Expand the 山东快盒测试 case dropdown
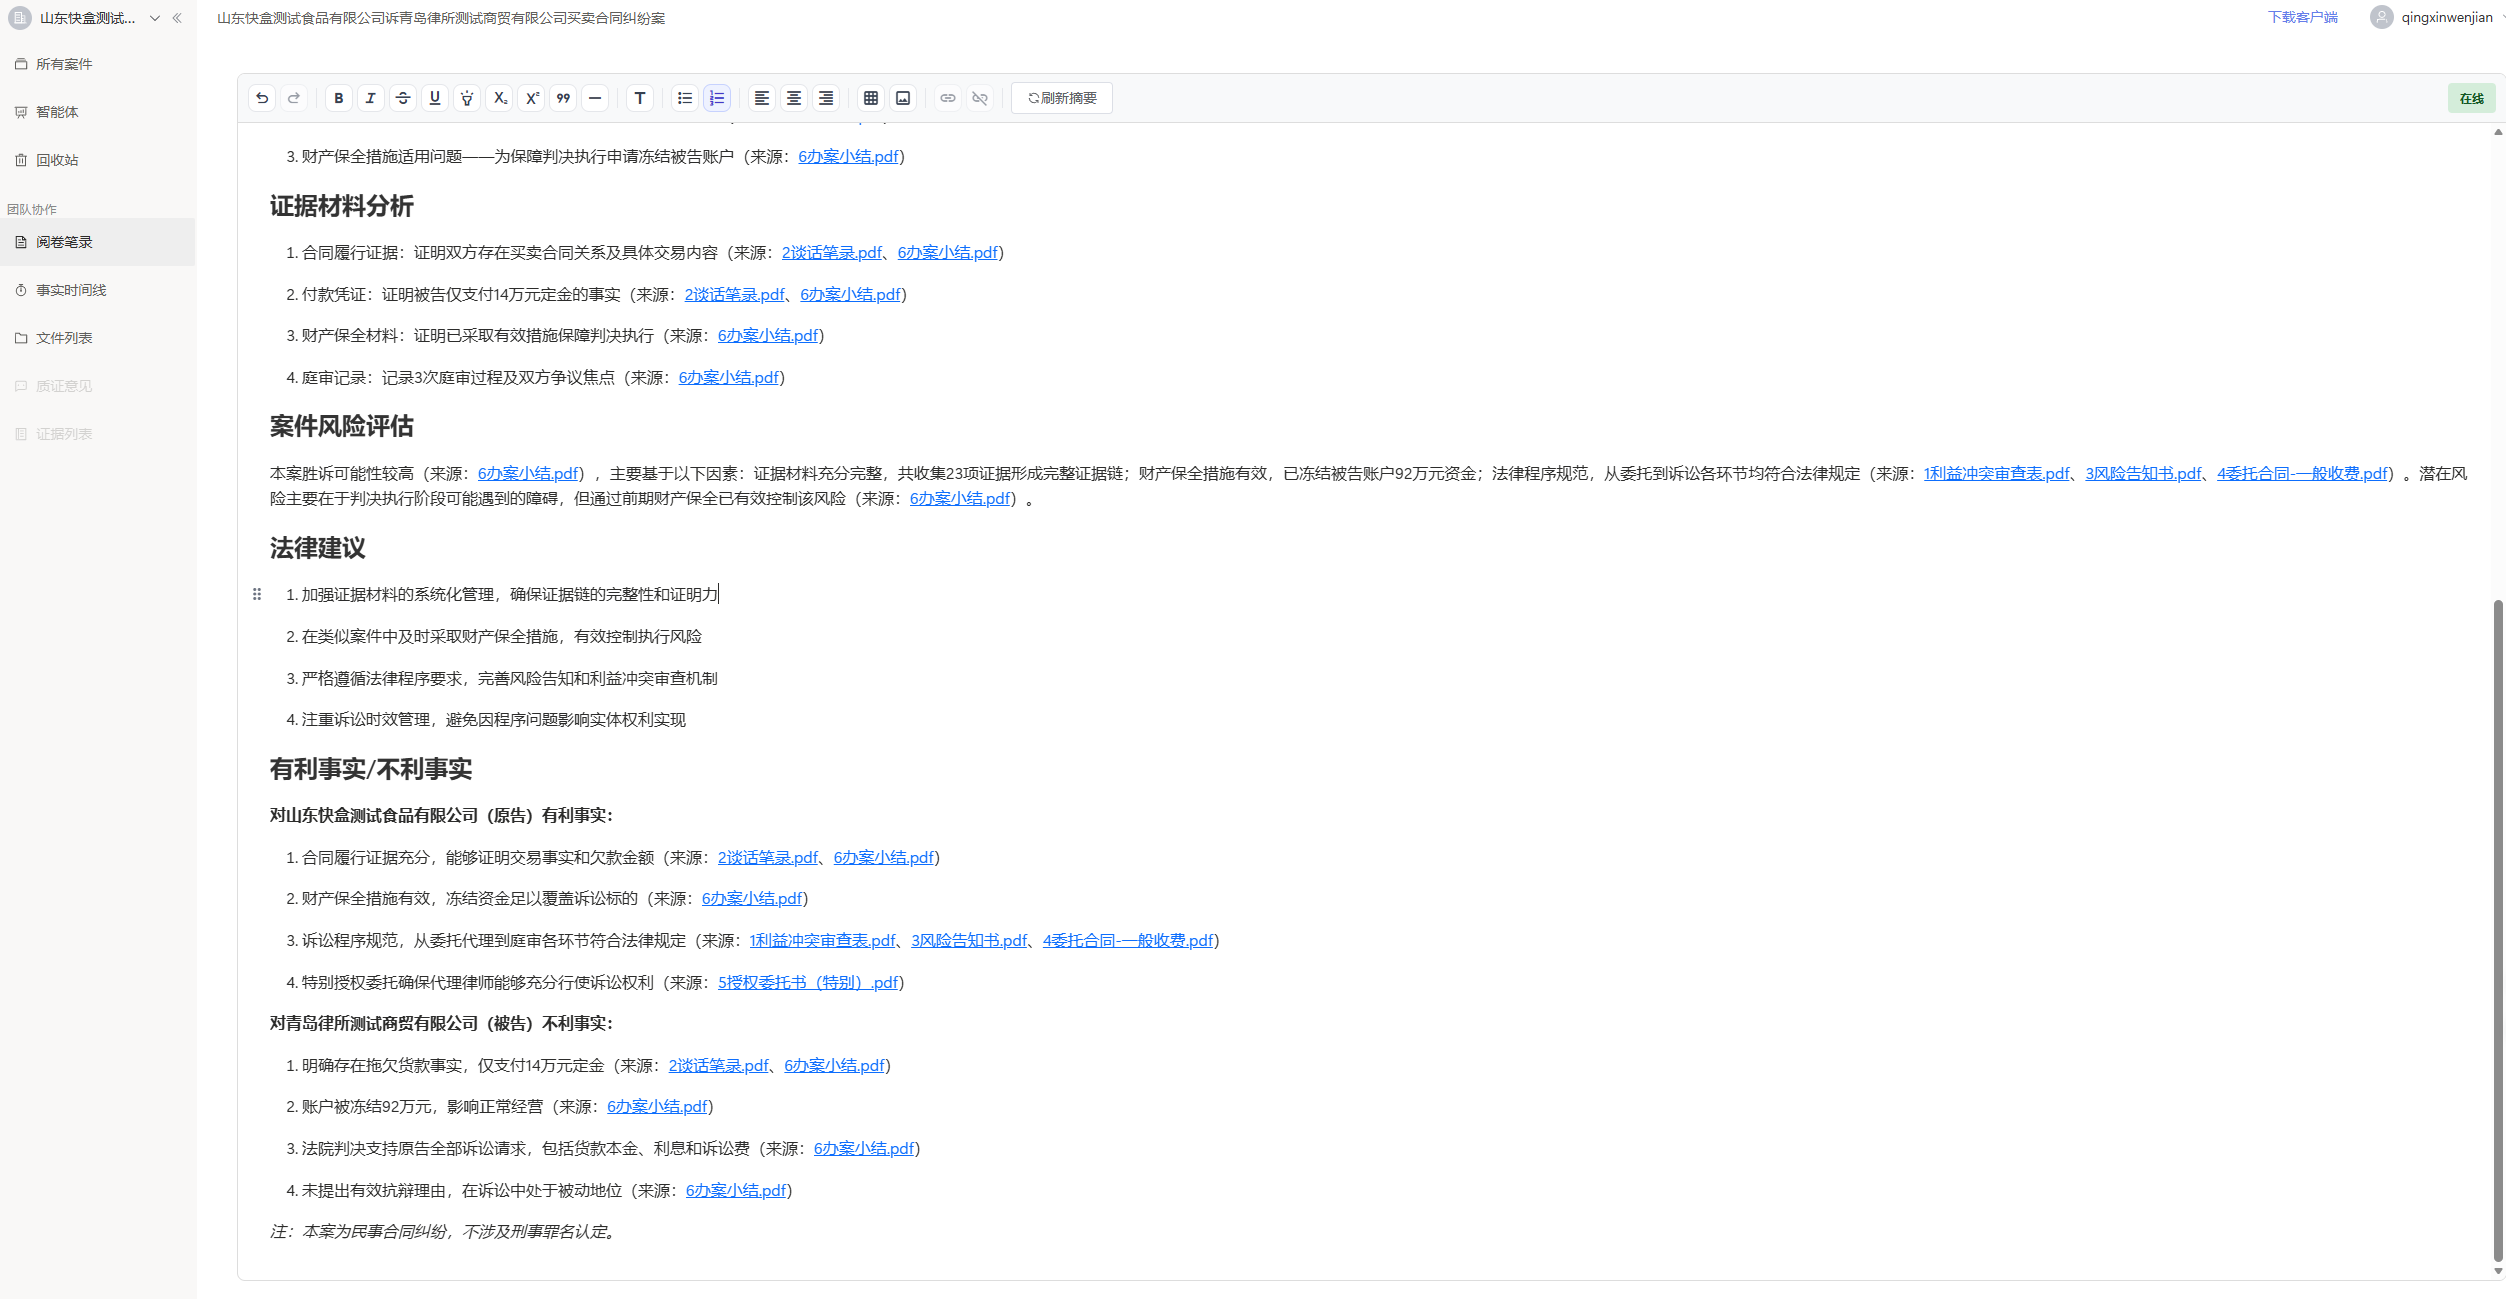This screenshot has height=1299, width=2506. click(155, 18)
